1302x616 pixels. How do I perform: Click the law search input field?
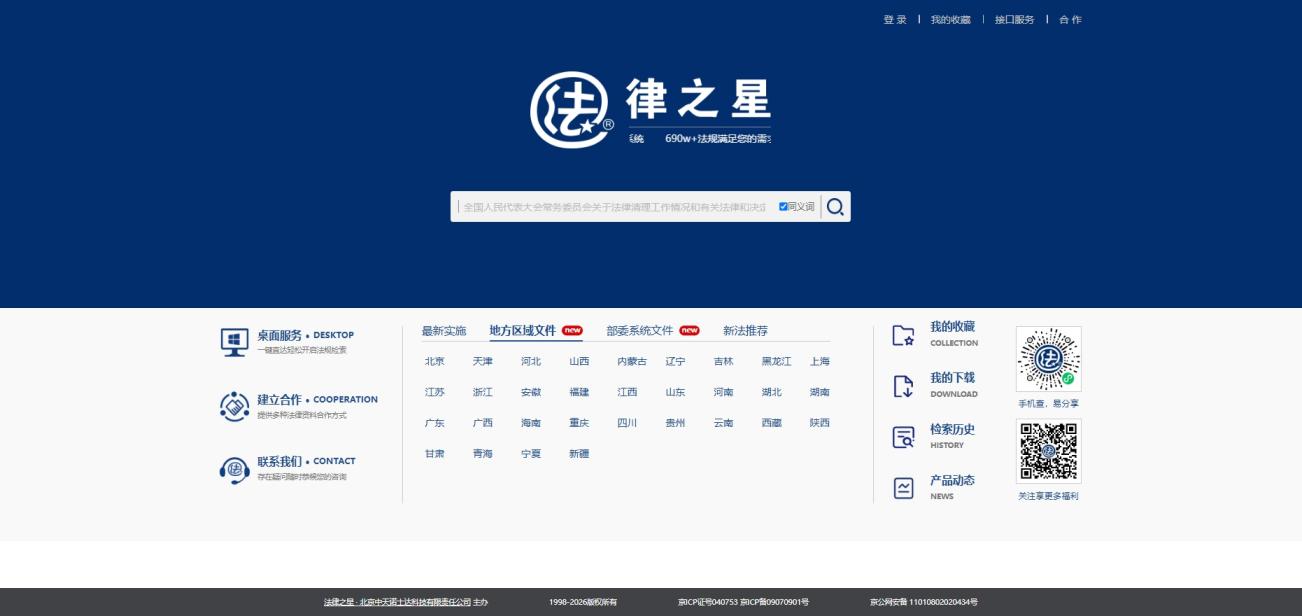pos(613,207)
